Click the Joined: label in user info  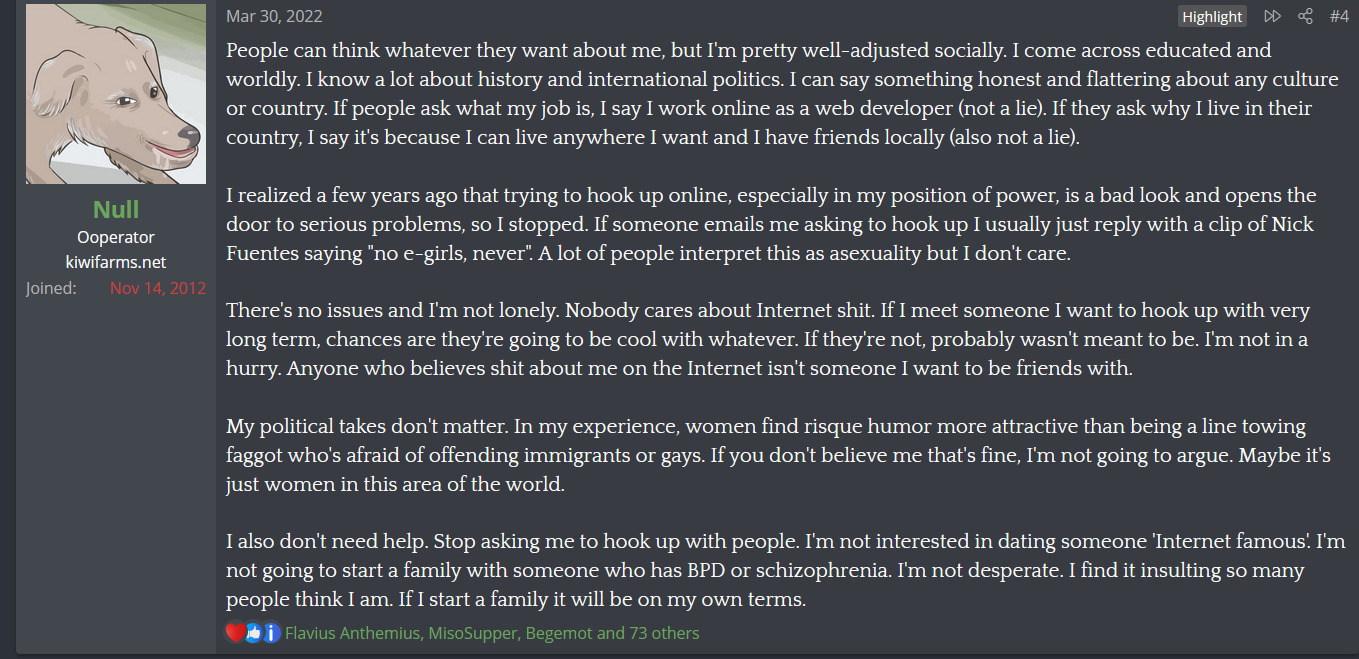51,288
